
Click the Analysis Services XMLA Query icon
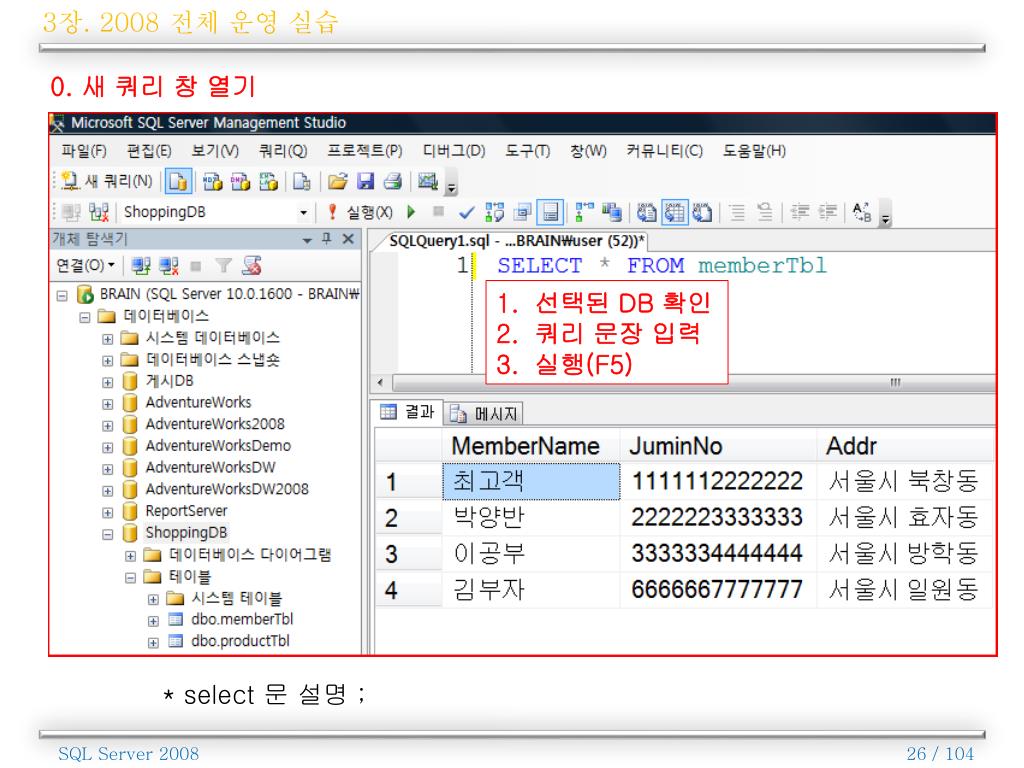(x=268, y=181)
